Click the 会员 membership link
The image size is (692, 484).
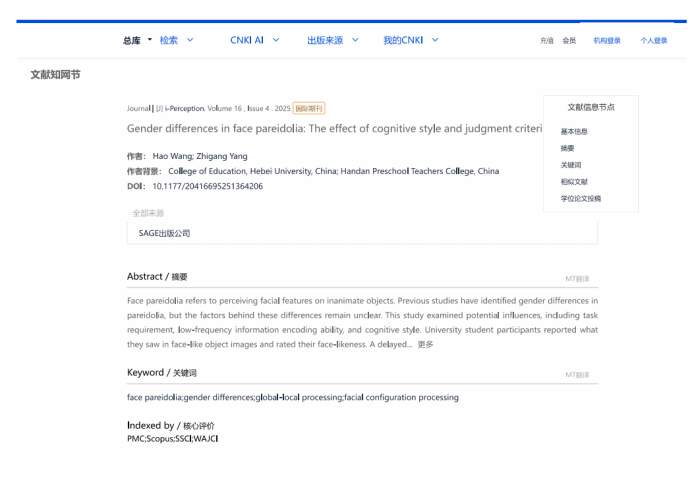point(569,41)
